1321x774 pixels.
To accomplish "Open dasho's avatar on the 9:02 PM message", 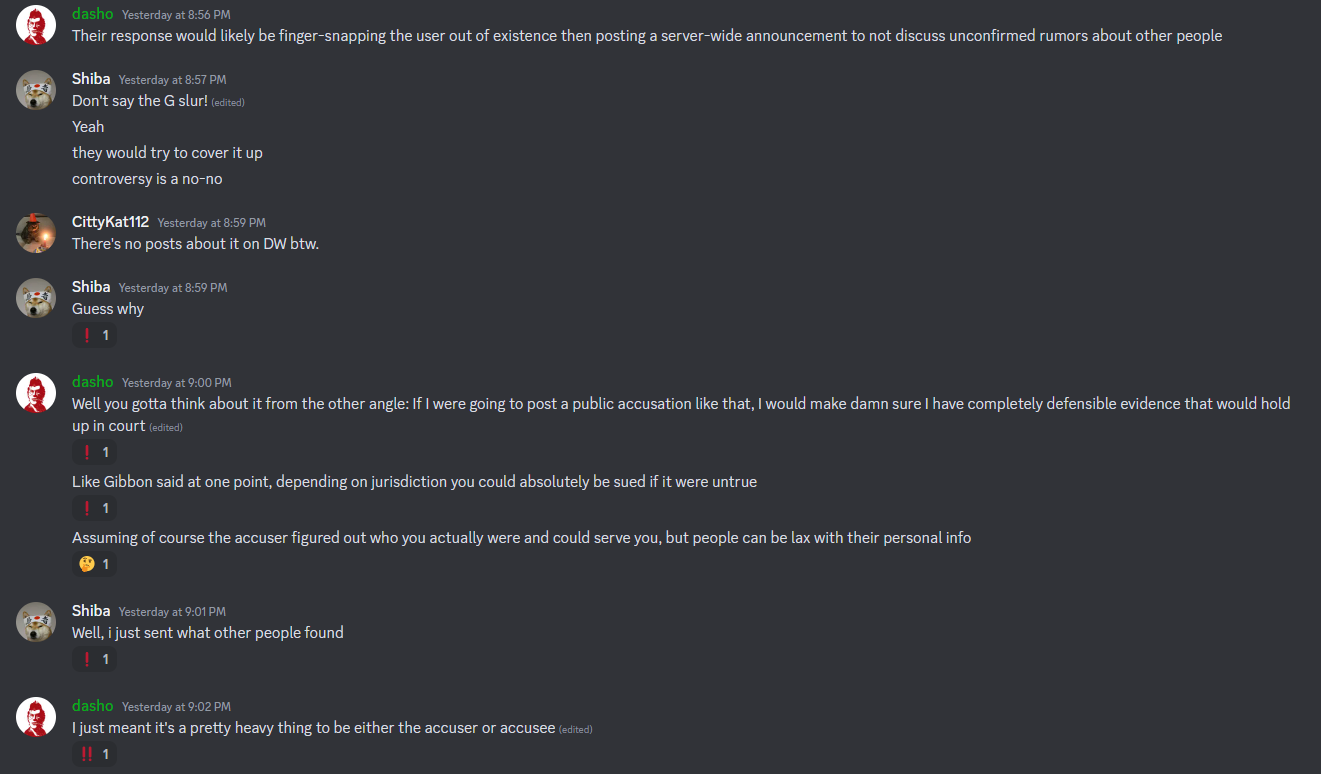I will click(36, 717).
